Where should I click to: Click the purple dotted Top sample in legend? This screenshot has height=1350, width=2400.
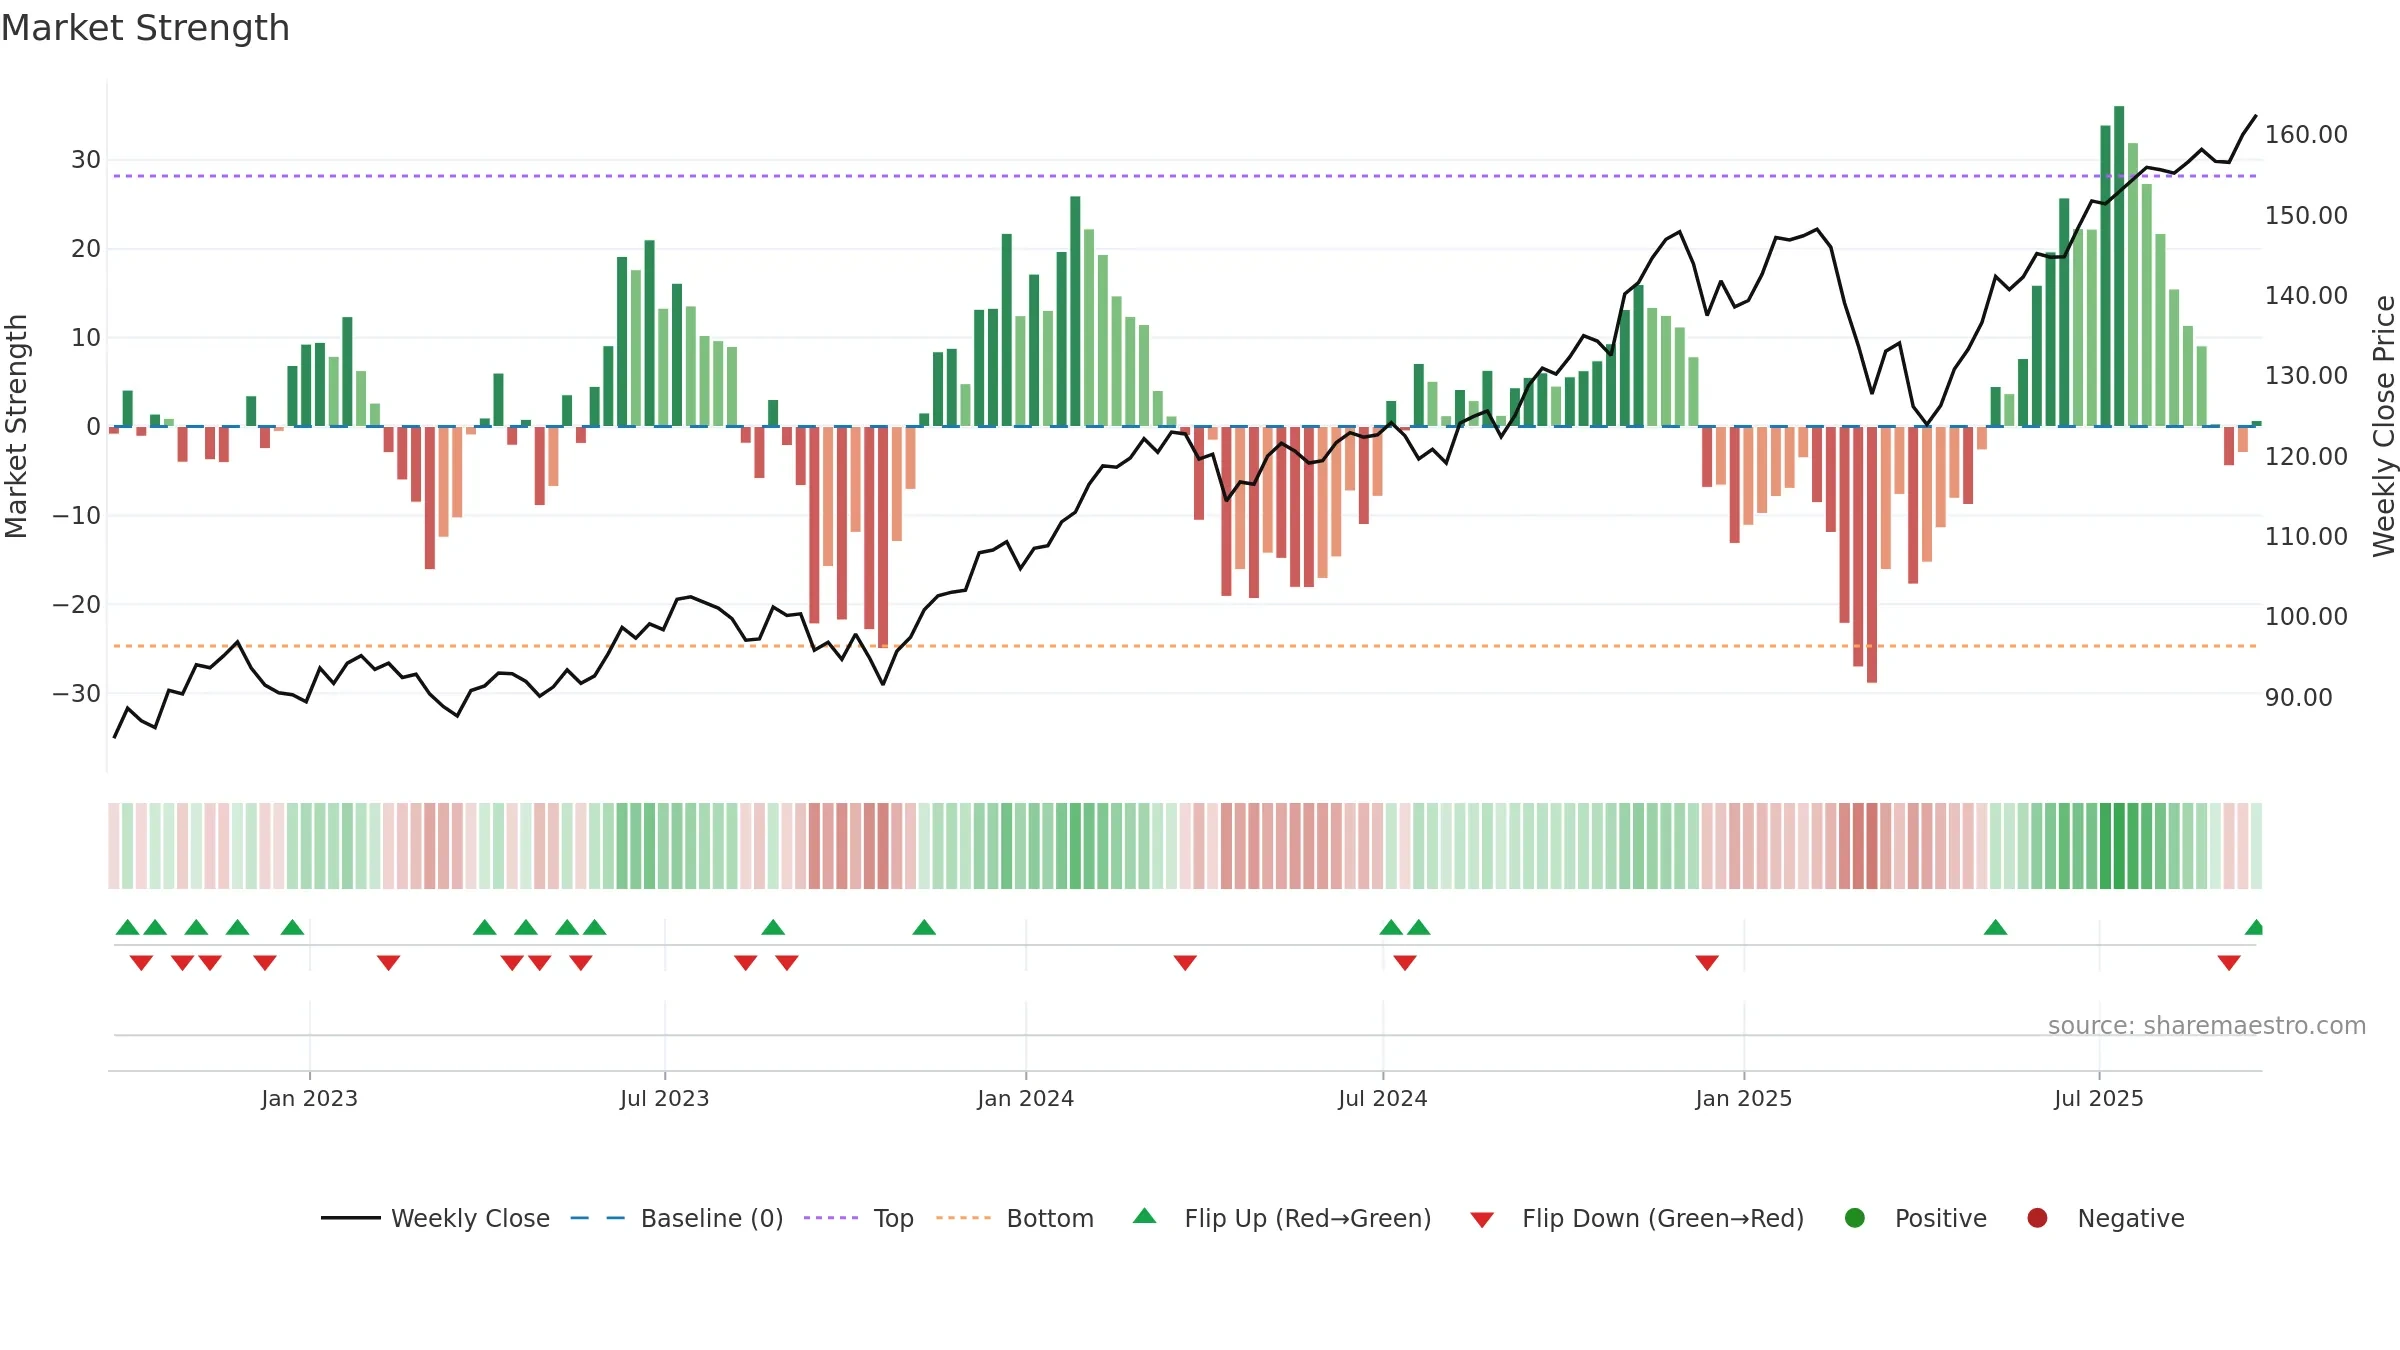point(831,1218)
